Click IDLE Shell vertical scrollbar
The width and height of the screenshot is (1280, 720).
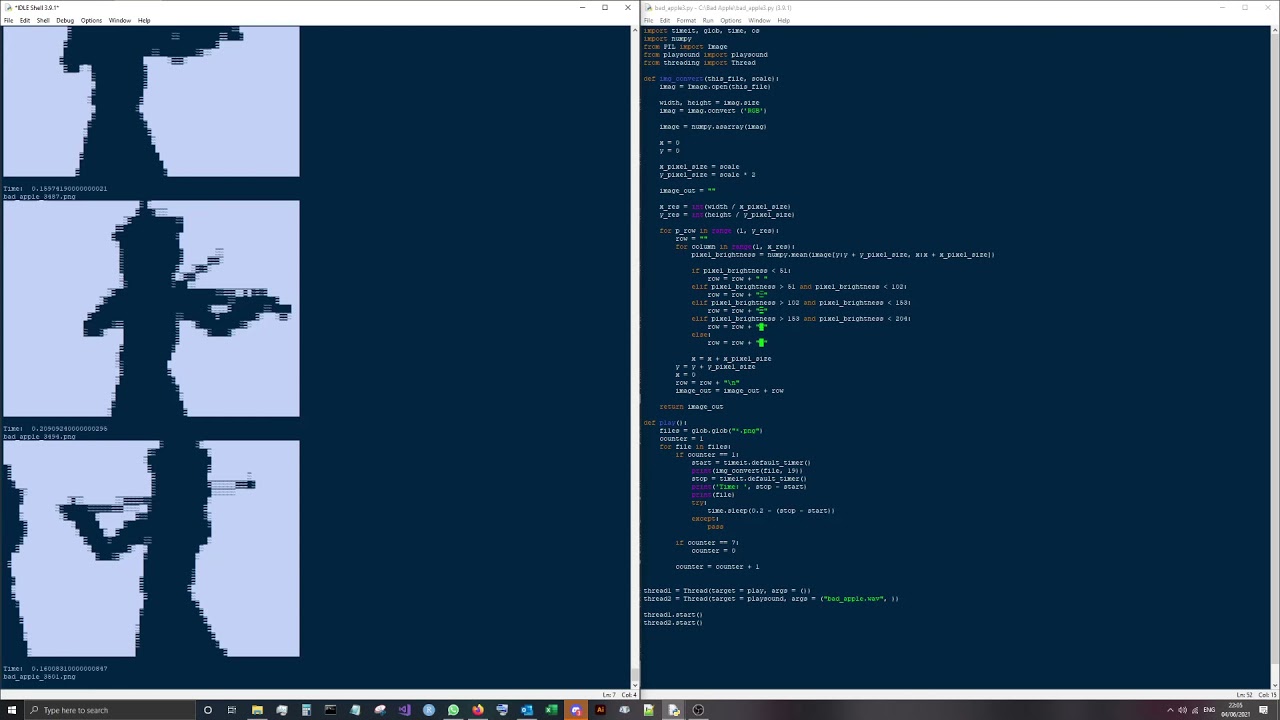635,357
